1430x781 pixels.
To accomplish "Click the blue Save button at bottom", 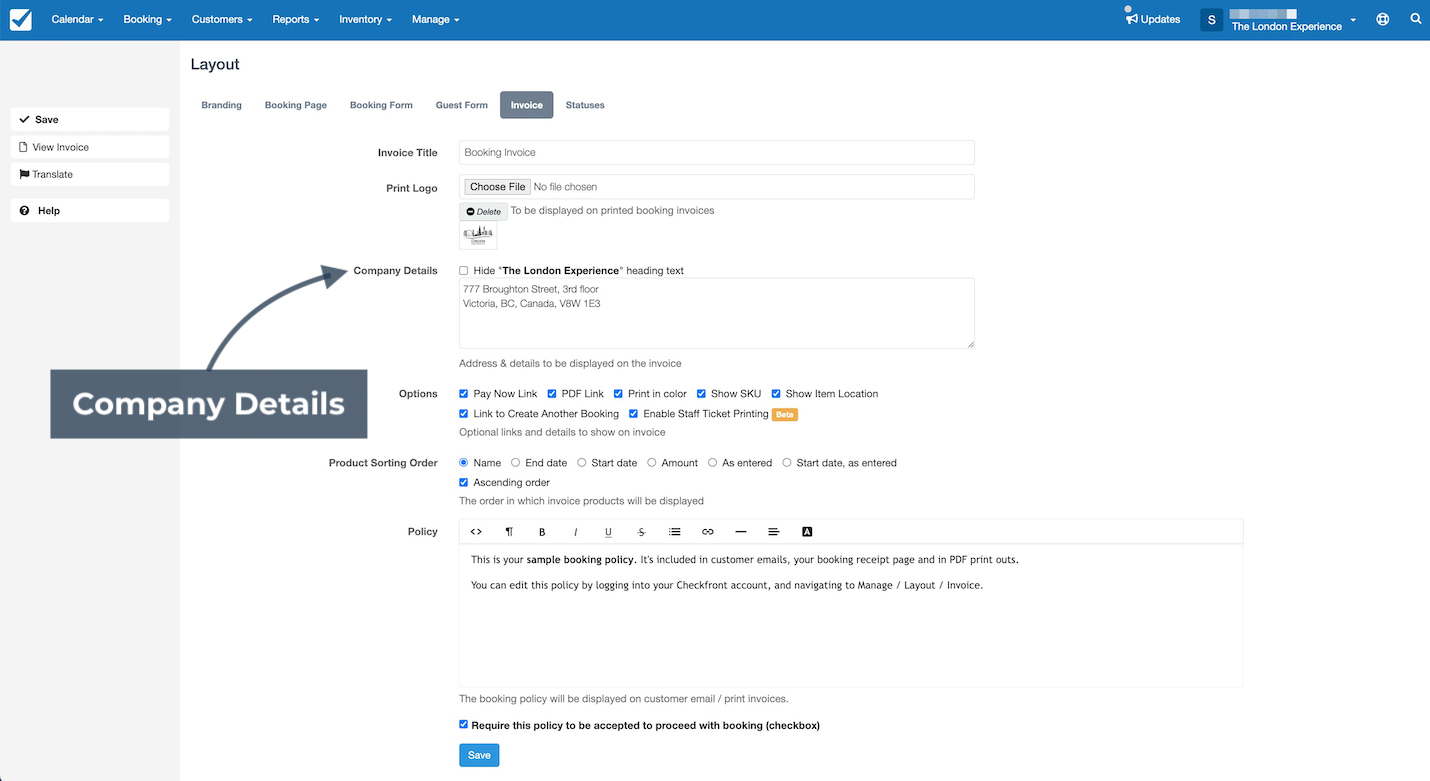I will point(479,755).
